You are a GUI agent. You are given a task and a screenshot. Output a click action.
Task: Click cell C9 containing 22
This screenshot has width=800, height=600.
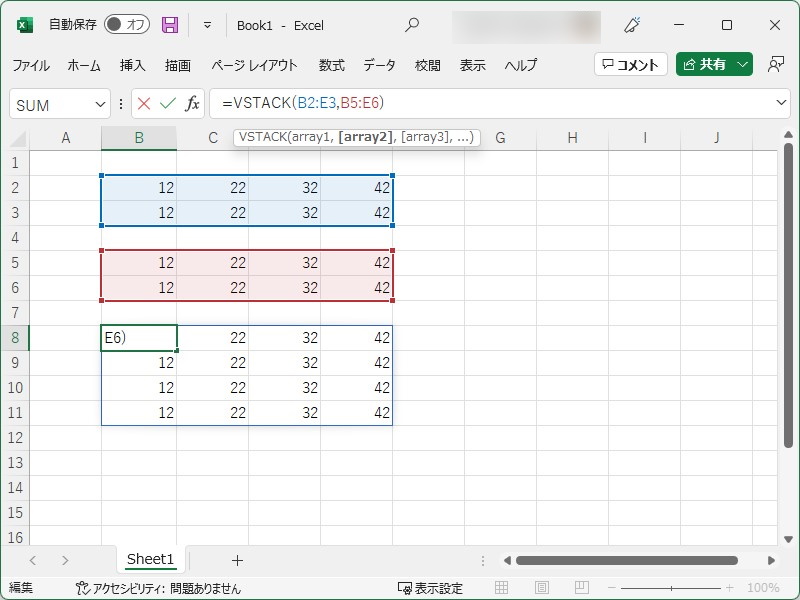(212, 363)
